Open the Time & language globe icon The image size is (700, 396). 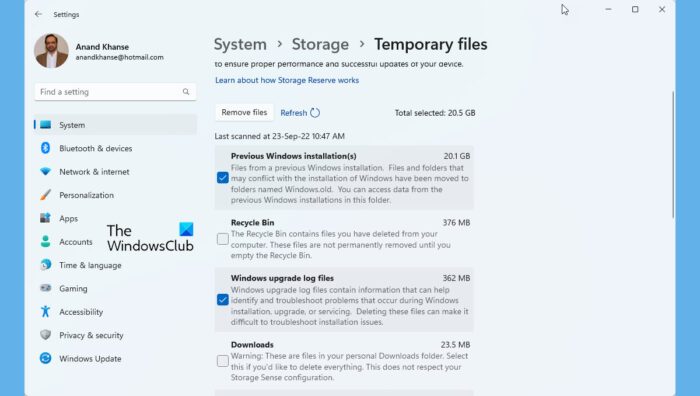pyautogui.click(x=46, y=265)
